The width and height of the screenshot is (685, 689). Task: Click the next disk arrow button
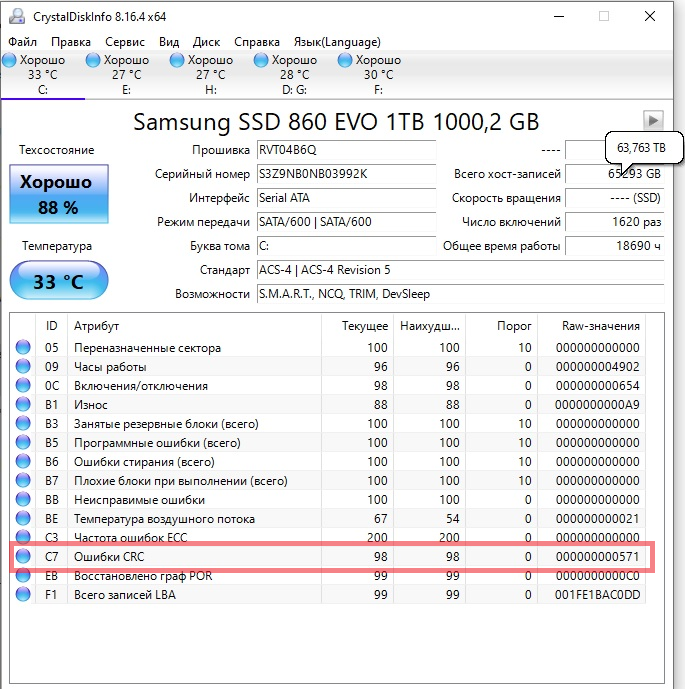coord(653,120)
